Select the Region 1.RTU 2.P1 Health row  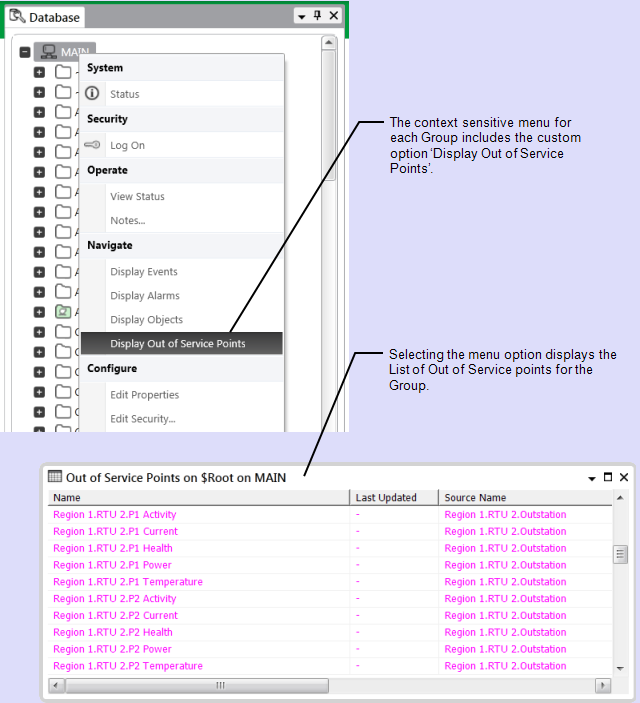coord(113,548)
